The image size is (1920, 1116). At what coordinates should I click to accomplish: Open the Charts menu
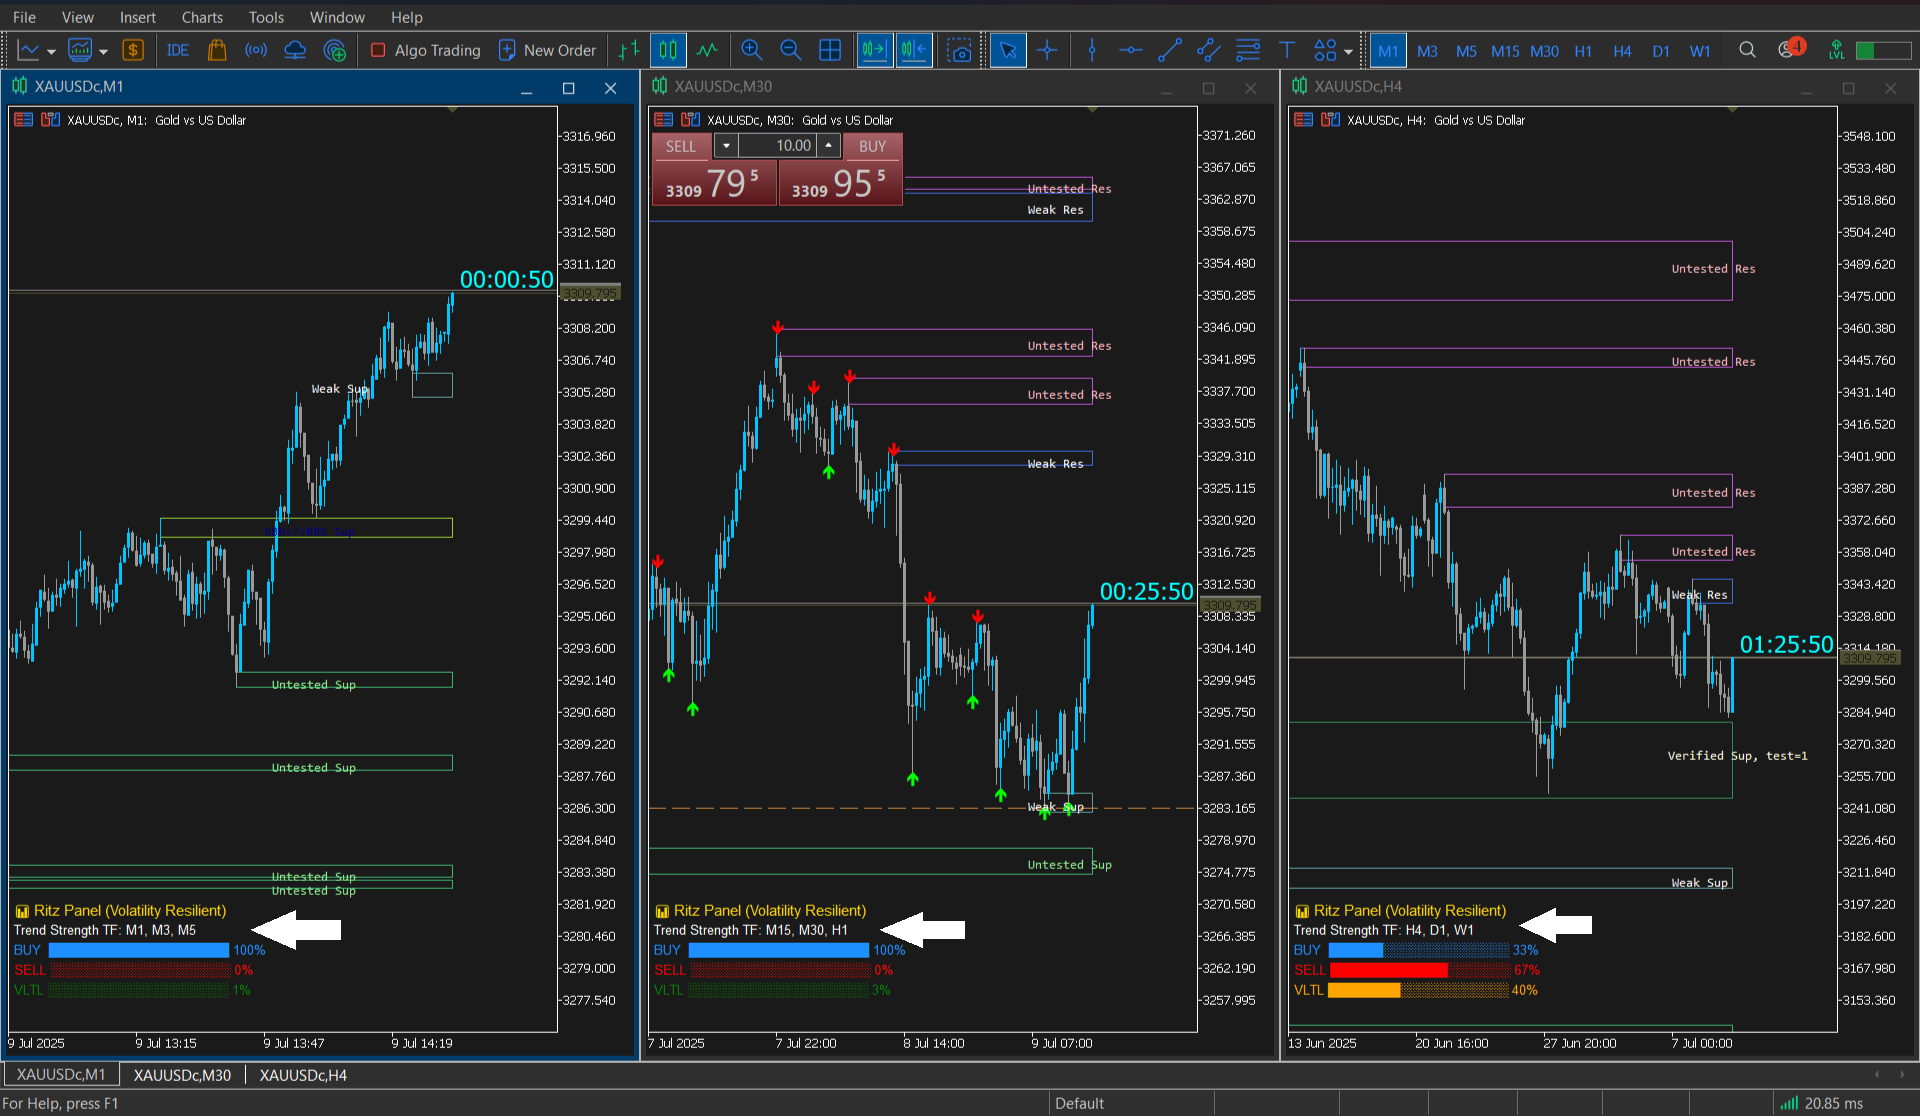[x=202, y=17]
